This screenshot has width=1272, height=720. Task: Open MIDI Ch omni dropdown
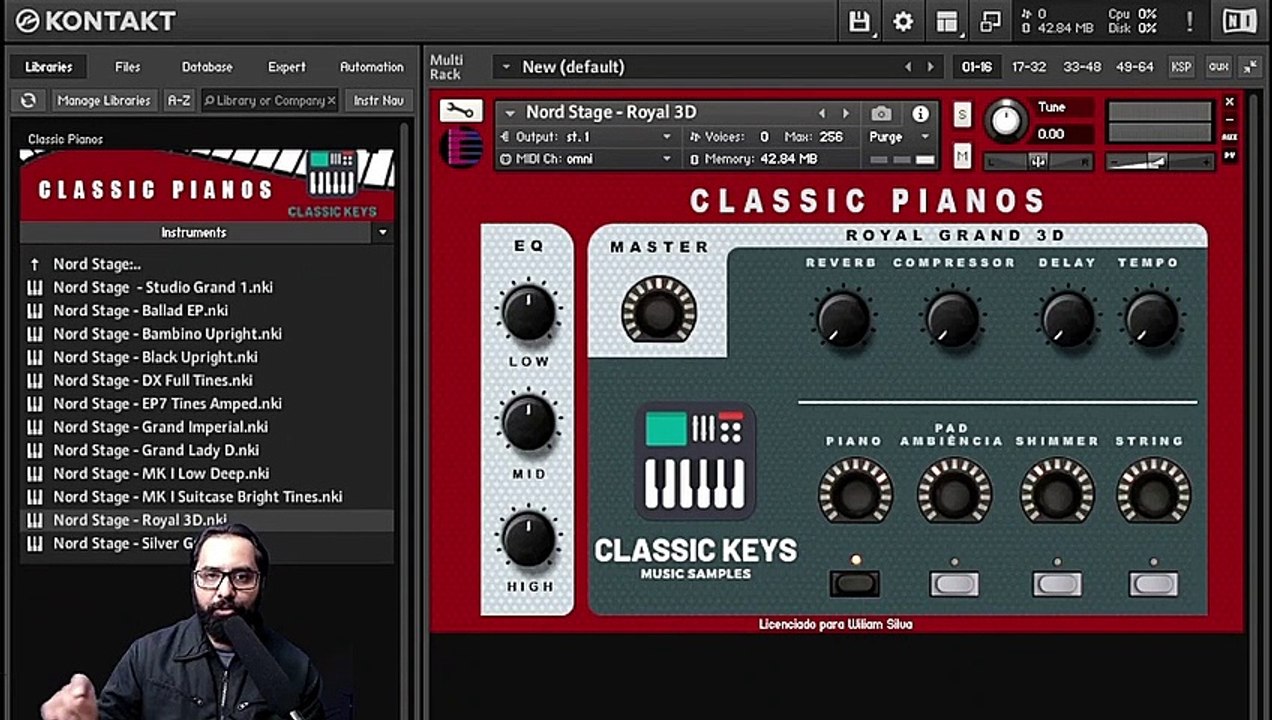(x=586, y=159)
